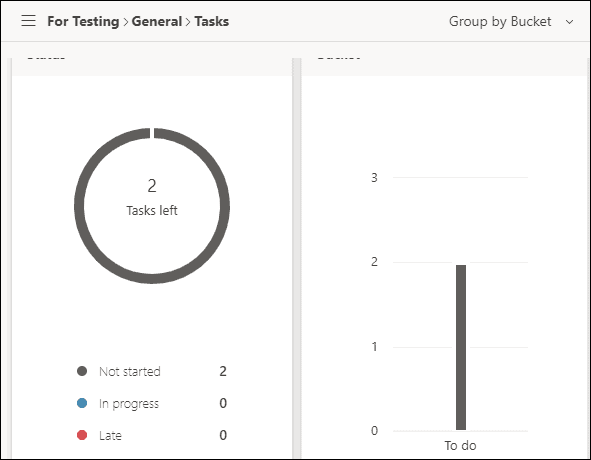This screenshot has height=460, width=591.
Task: Click the To do bar in bucket chart
Action: (x=461, y=347)
